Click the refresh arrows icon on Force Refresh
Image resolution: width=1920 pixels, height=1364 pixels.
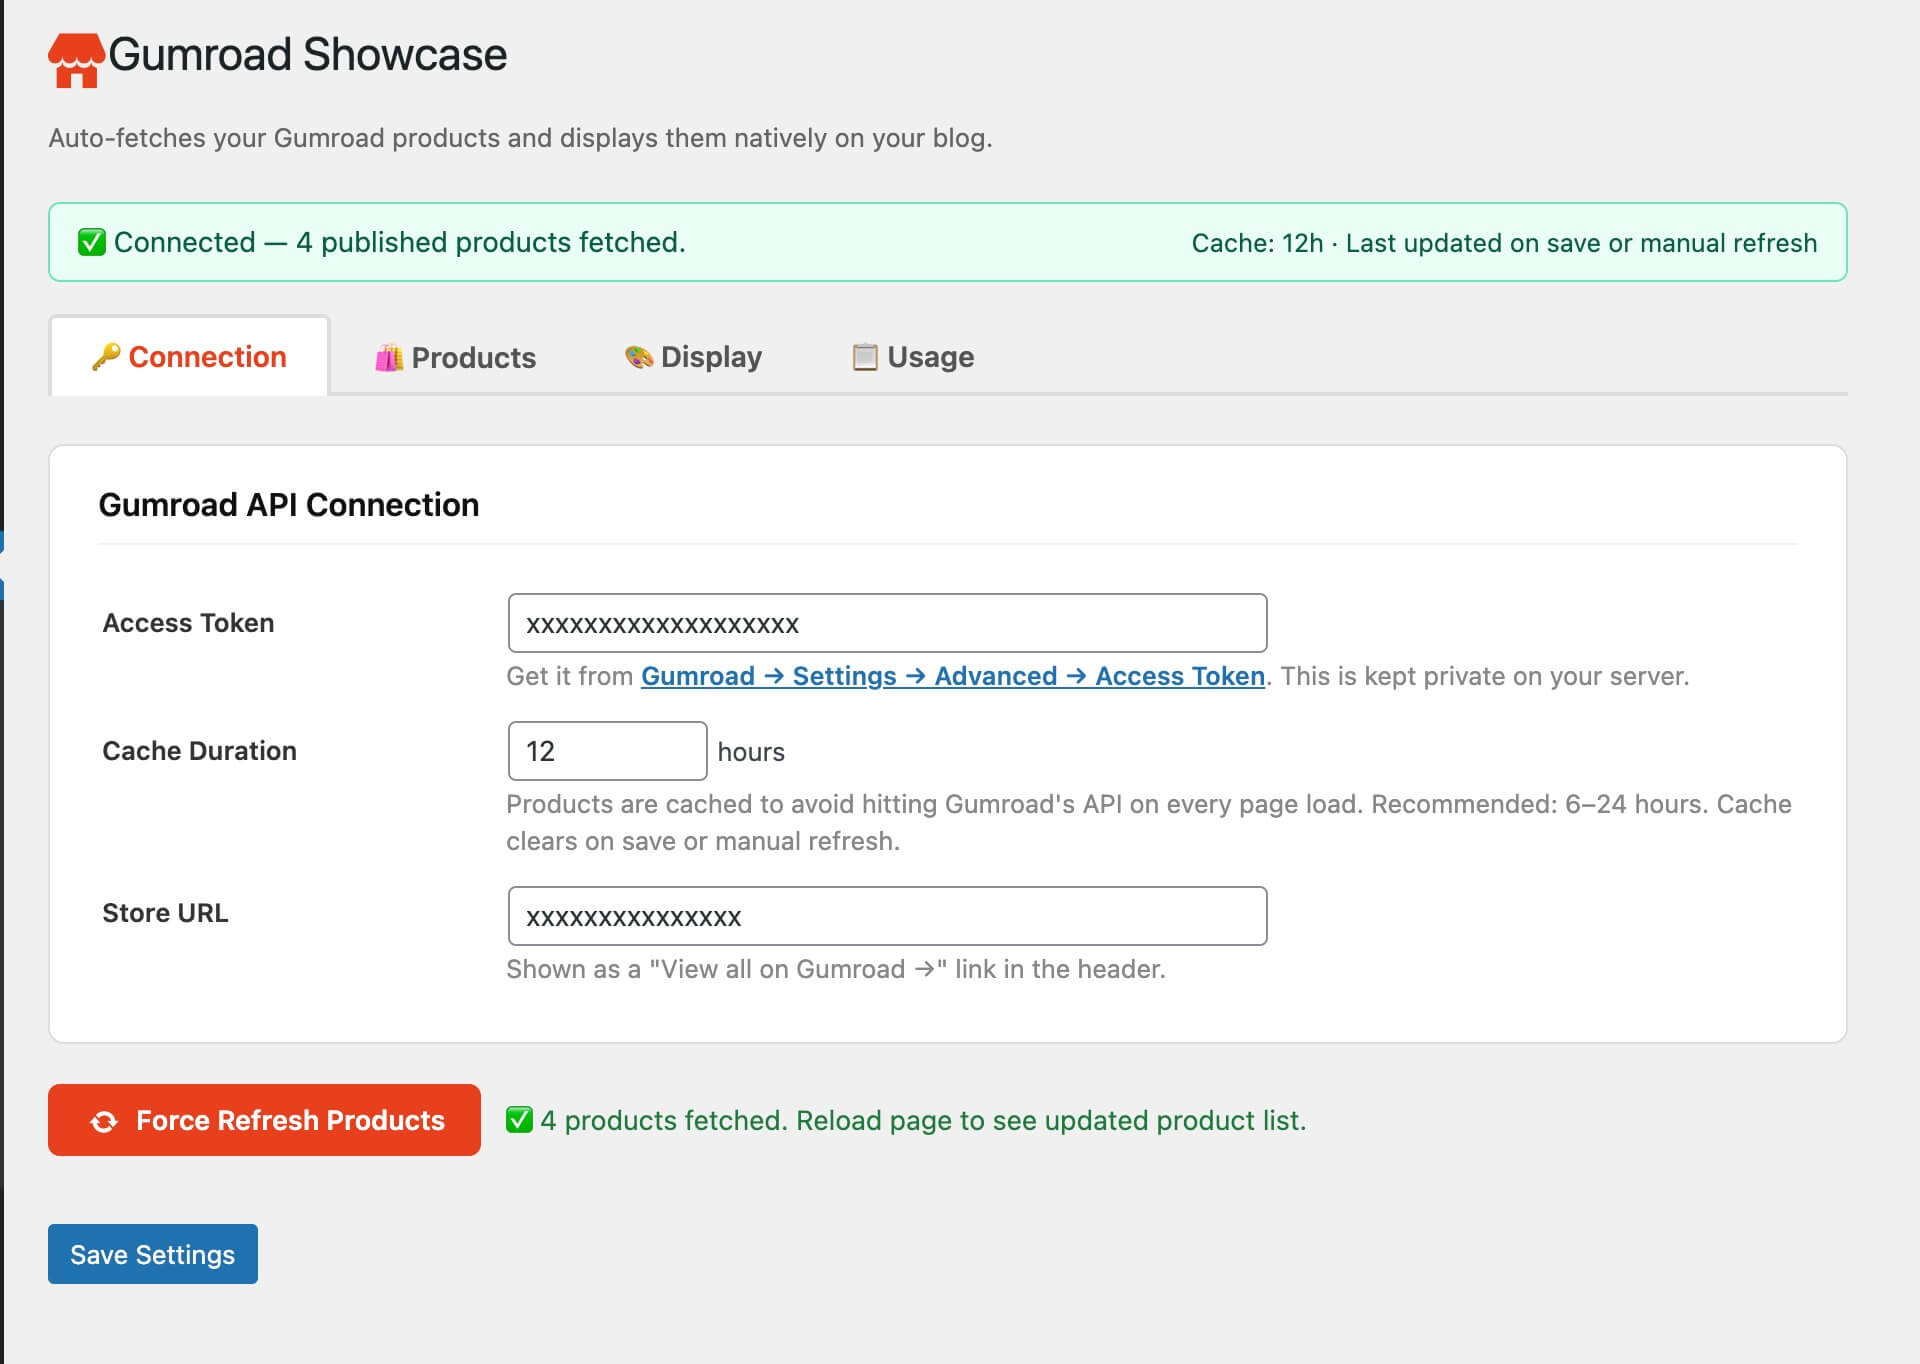(104, 1121)
